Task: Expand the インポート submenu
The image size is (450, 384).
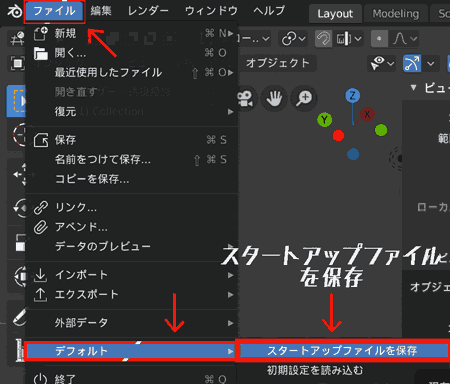Action: [x=132, y=275]
